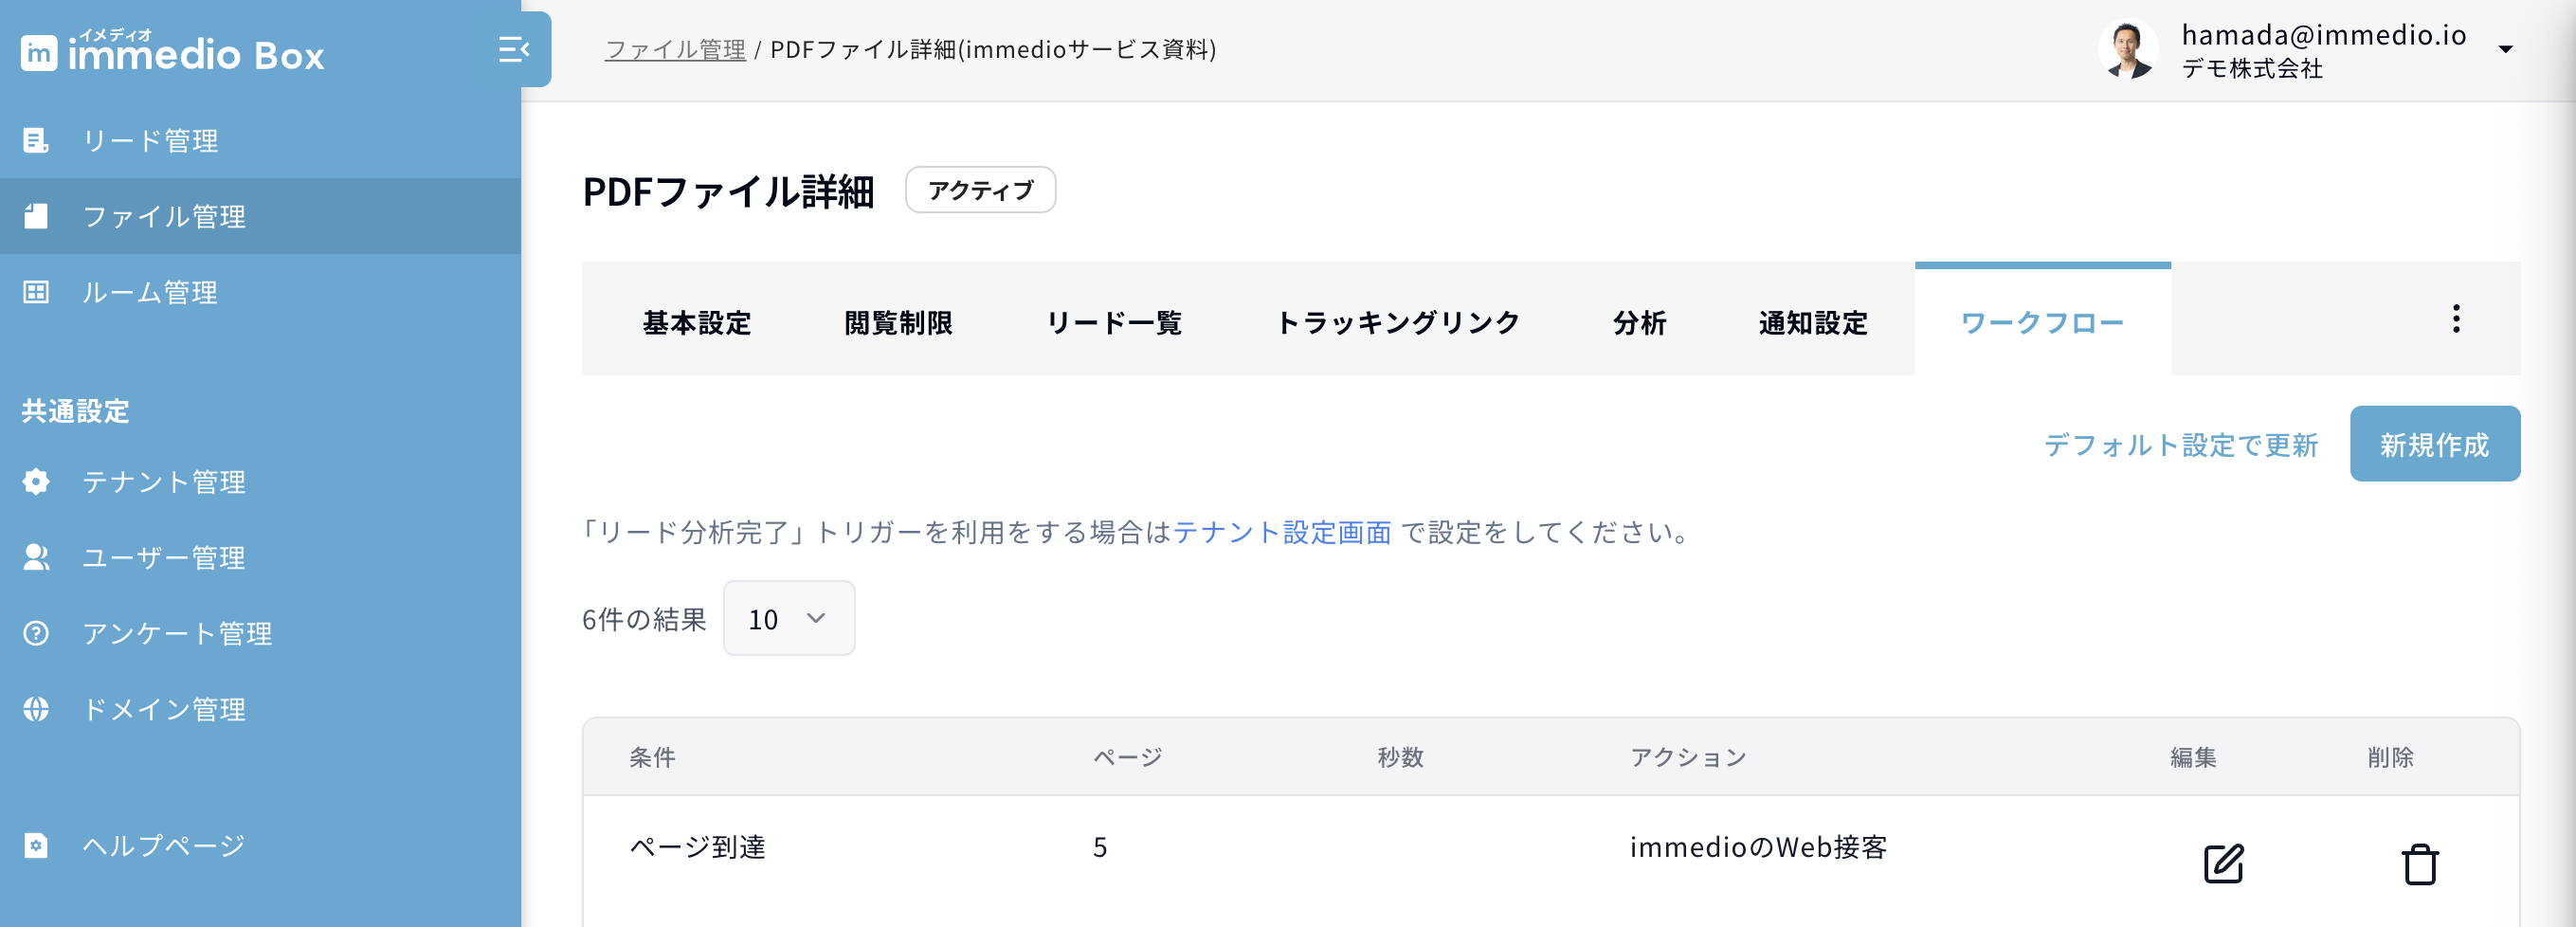This screenshot has width=2576, height=927.
Task: Click the edit icon for ページ到達 row
Action: coord(2223,863)
